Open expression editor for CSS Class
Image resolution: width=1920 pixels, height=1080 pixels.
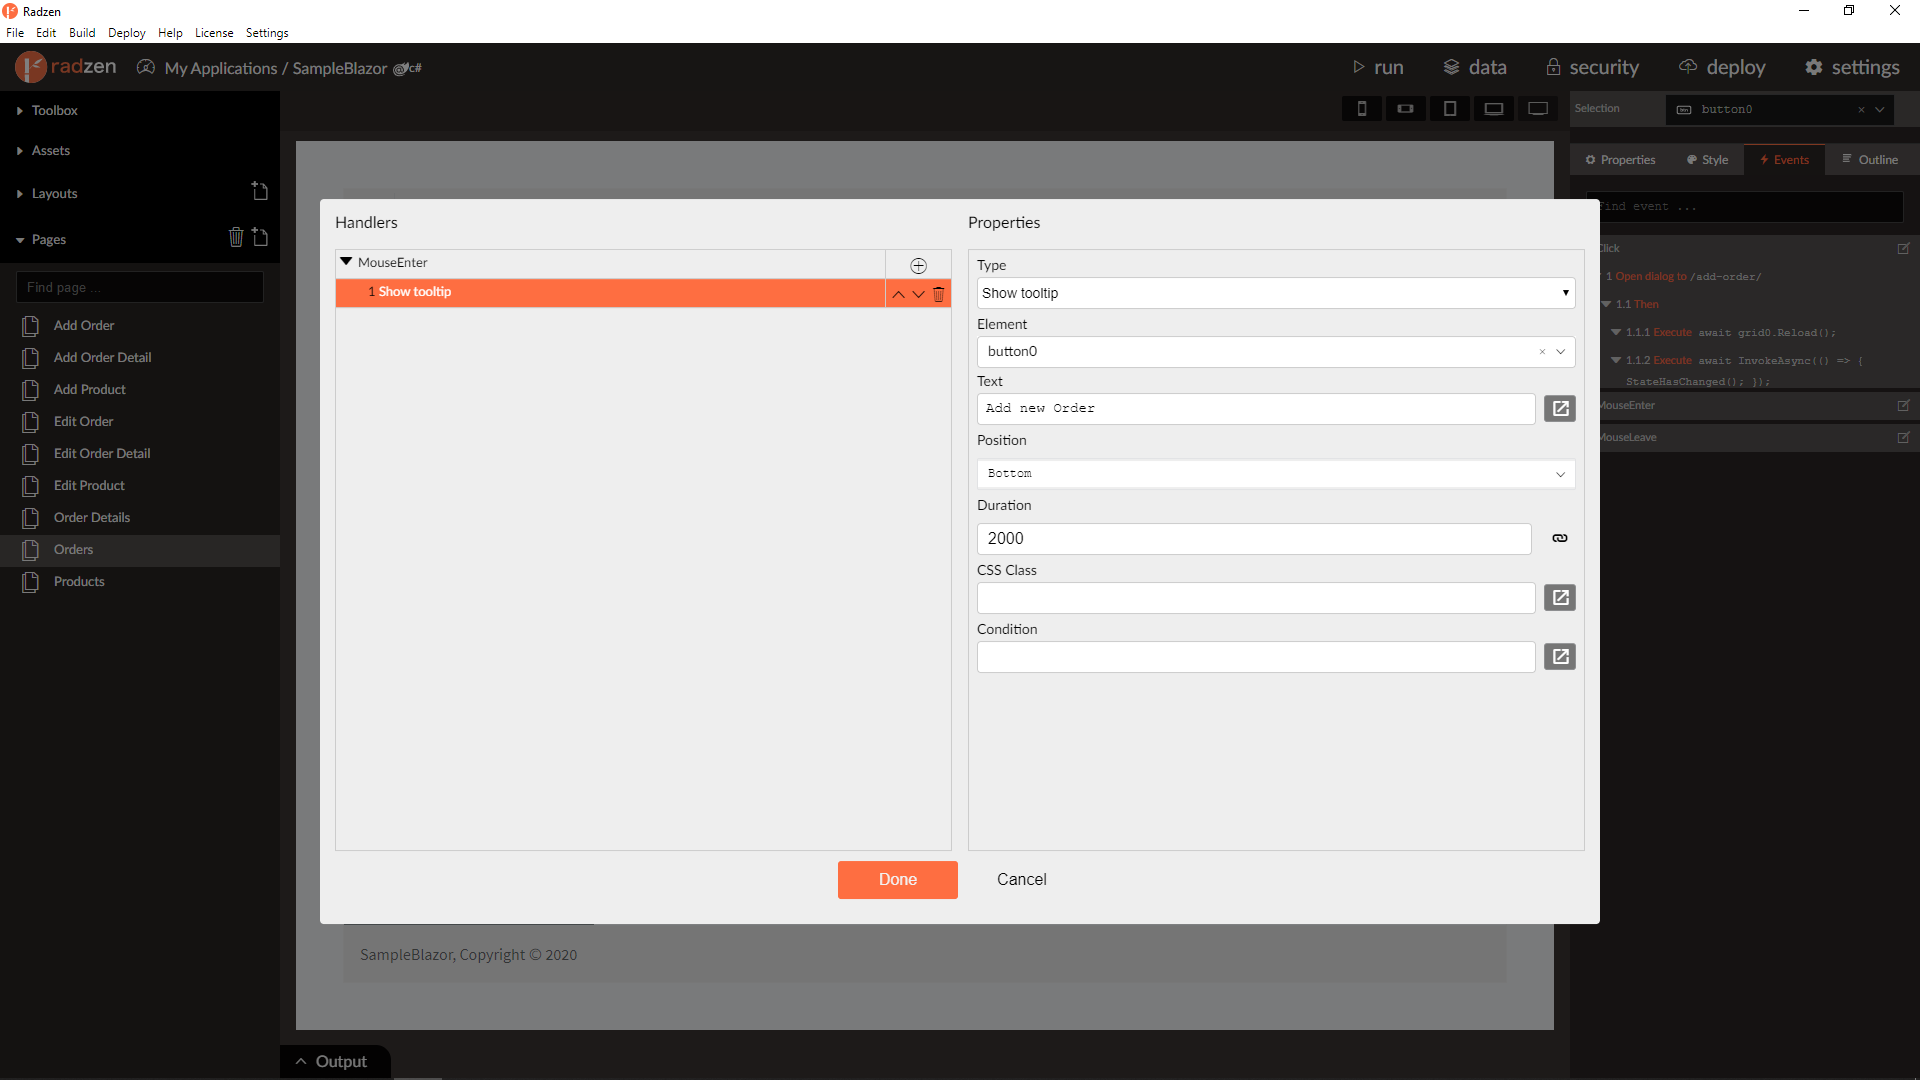(1560, 598)
